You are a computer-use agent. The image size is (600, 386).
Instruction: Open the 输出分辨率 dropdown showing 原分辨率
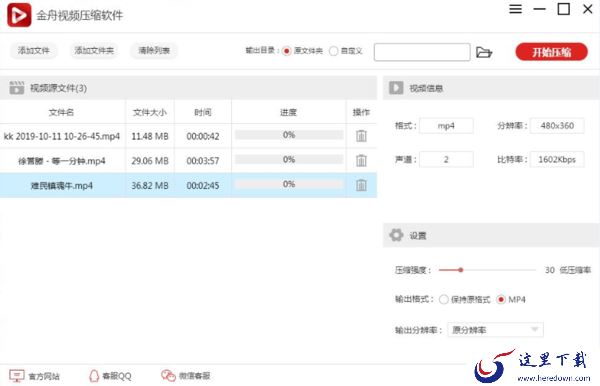point(495,329)
